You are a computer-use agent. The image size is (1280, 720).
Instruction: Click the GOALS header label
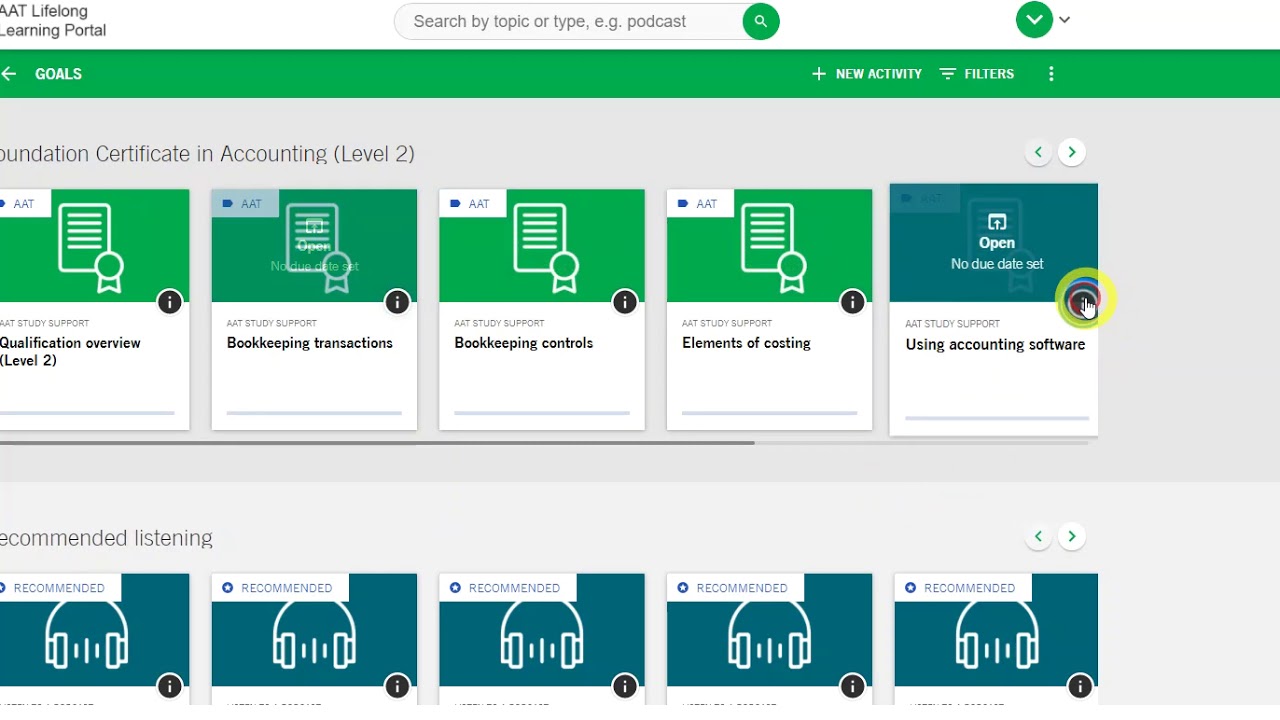pyautogui.click(x=58, y=74)
